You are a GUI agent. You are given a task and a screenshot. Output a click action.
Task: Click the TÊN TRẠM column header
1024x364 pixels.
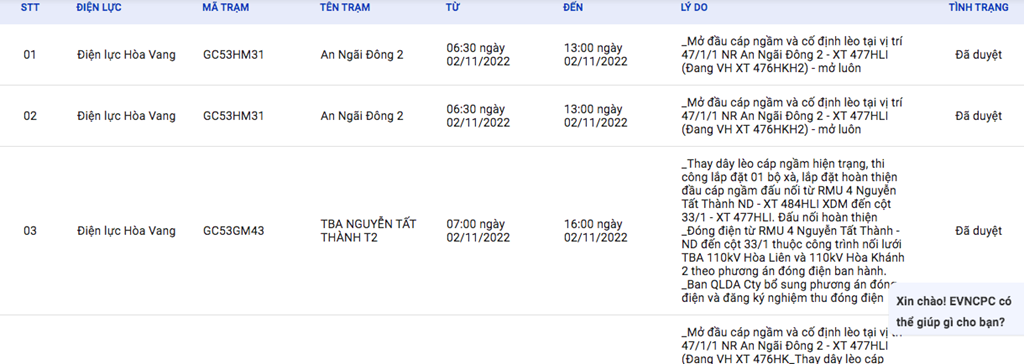345,8
